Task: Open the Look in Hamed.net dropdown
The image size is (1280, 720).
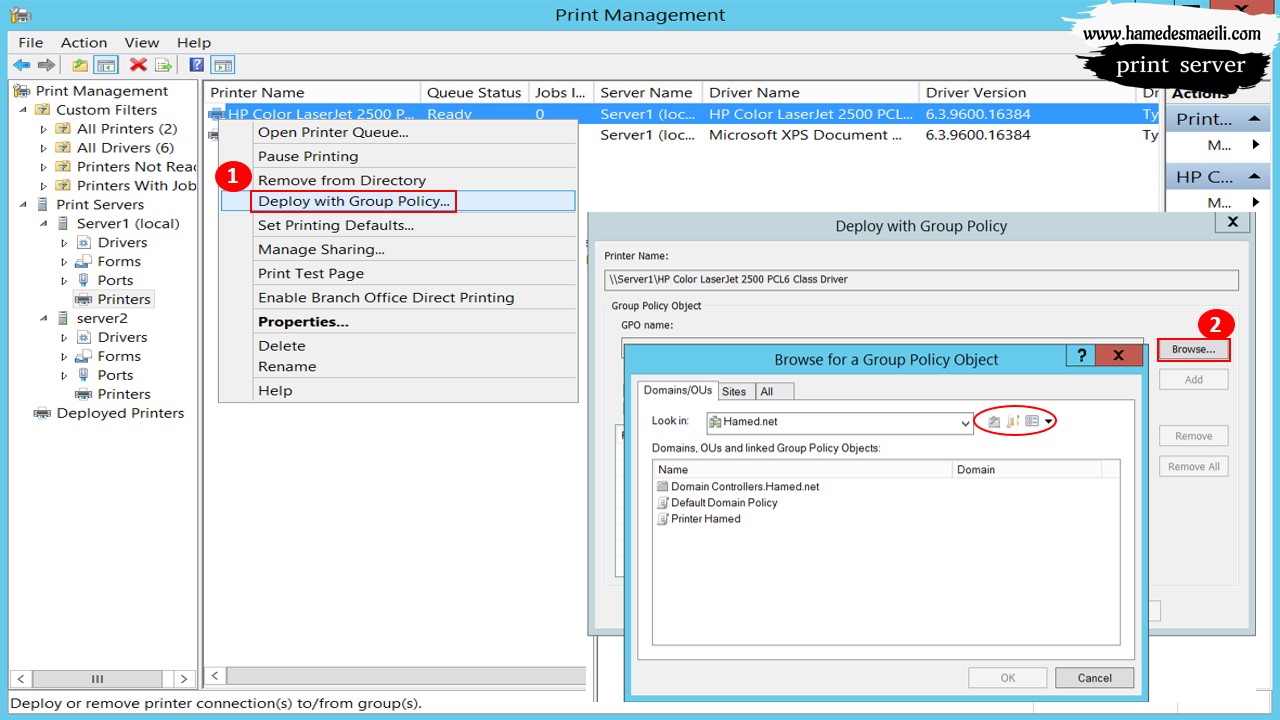Action: pos(965,423)
